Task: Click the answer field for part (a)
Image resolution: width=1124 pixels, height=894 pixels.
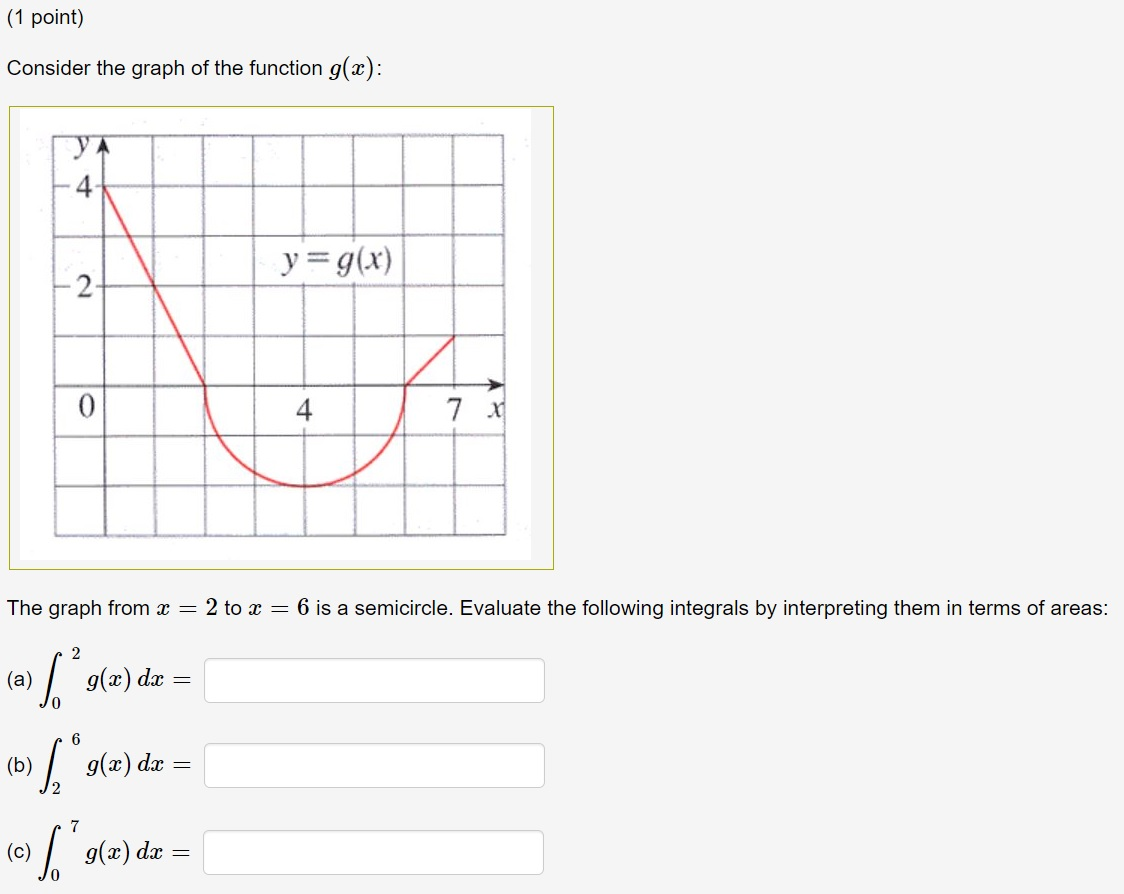Action: coord(373,680)
